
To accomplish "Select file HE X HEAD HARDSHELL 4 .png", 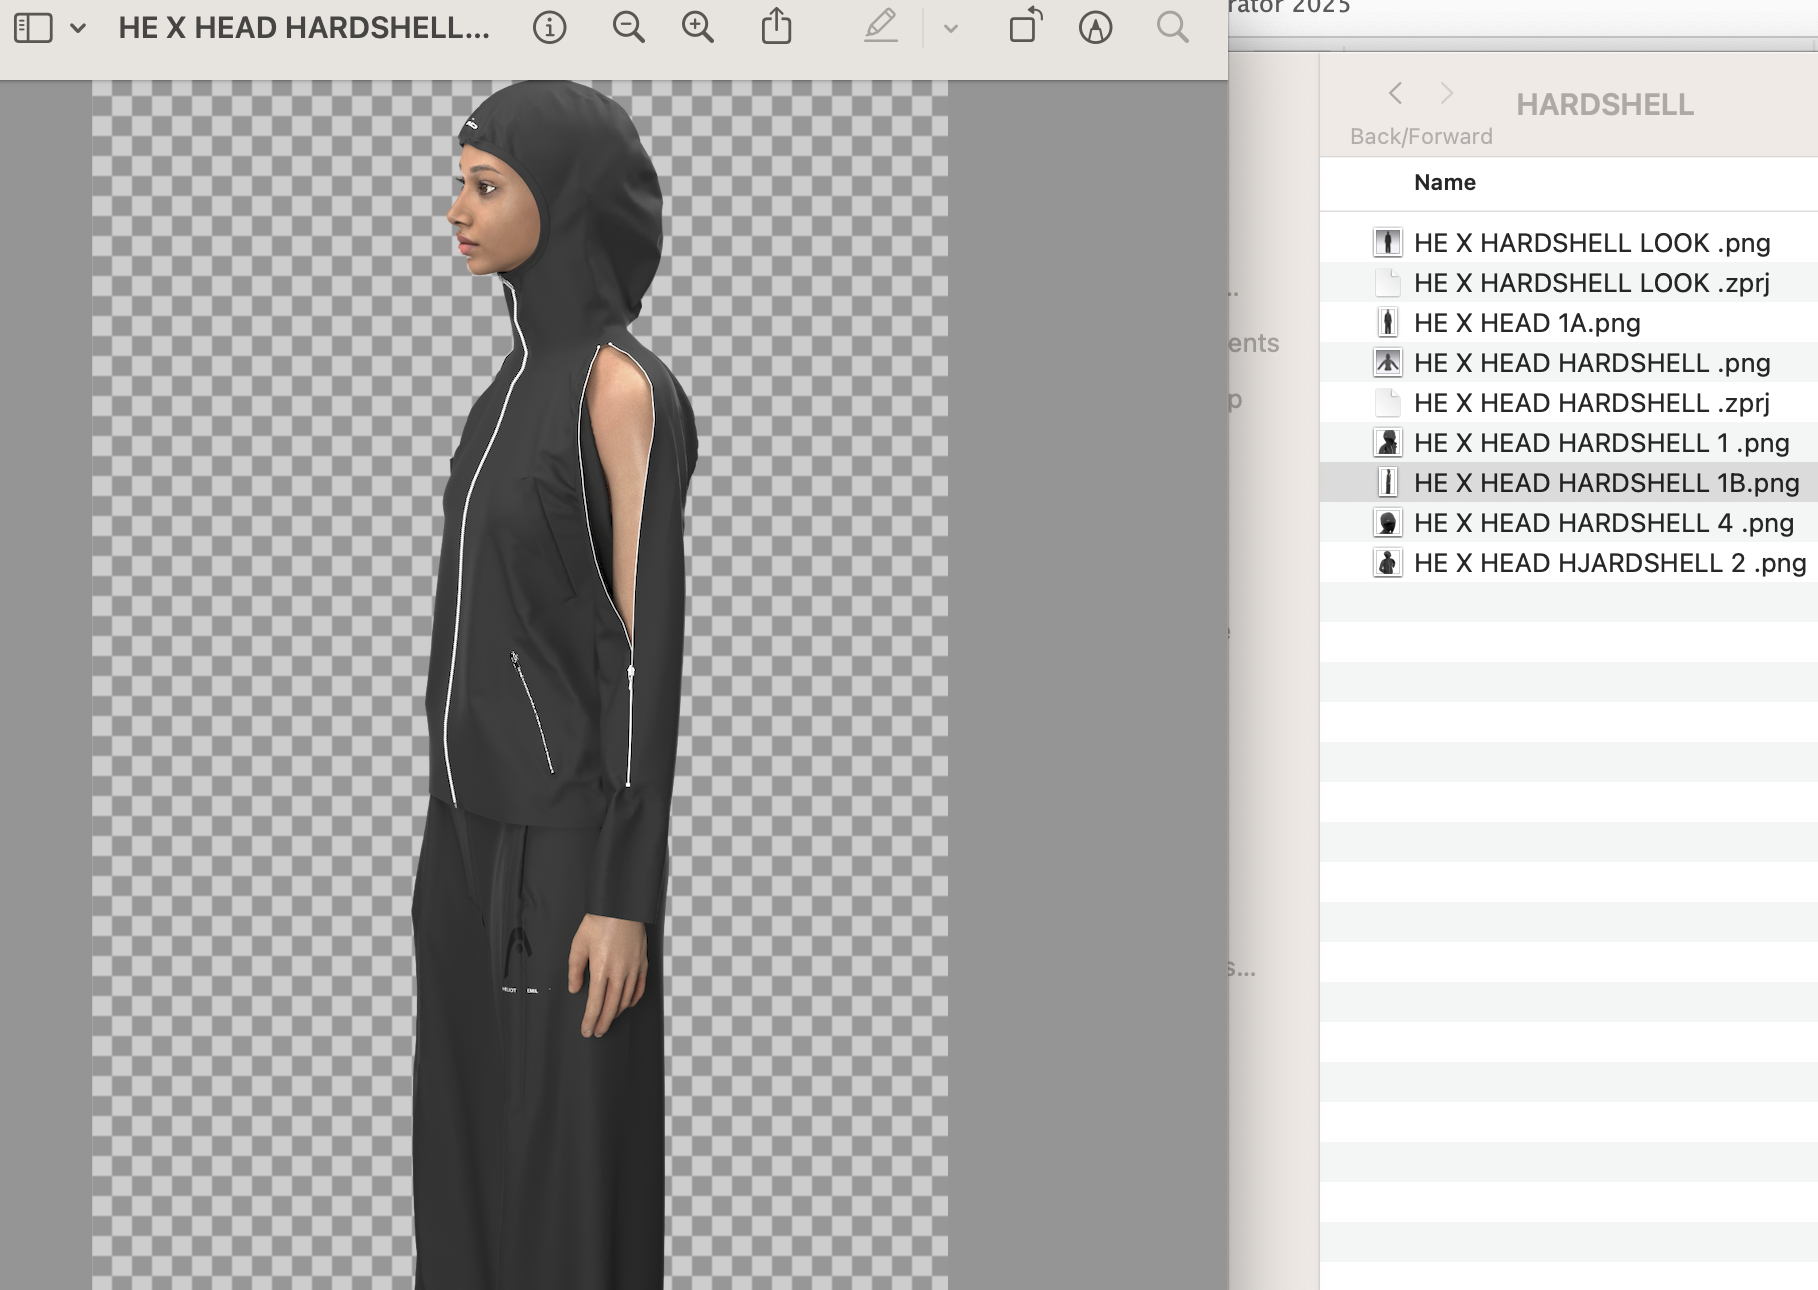I will click(x=1569, y=523).
